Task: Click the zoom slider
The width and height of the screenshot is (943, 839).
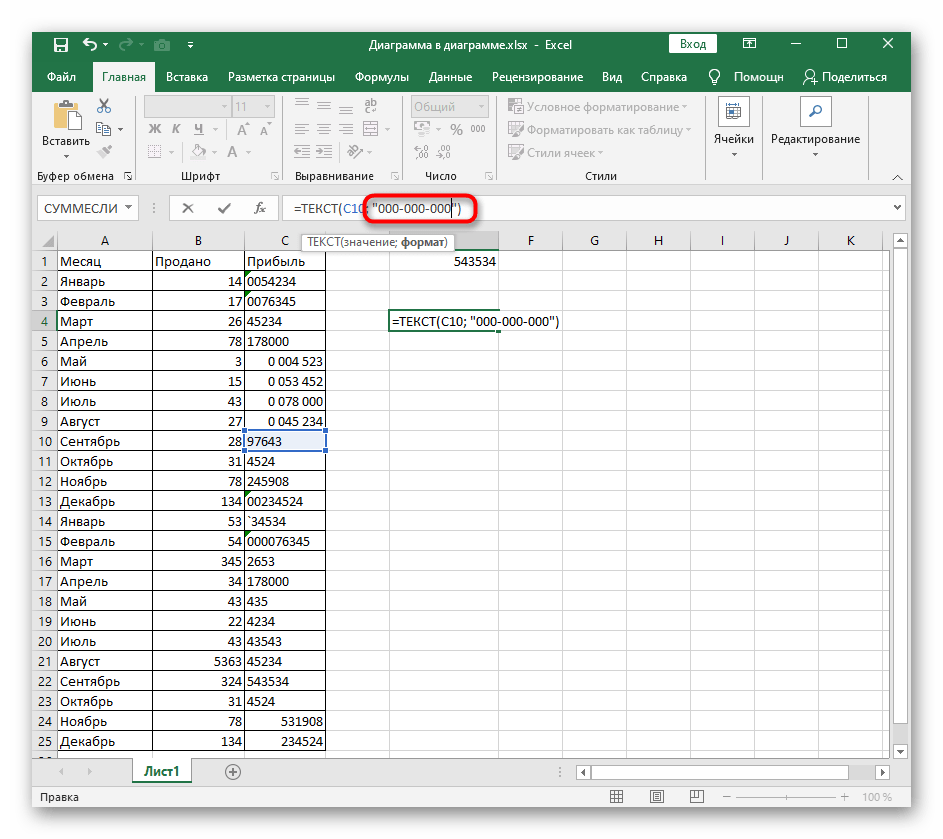Action: pyautogui.click(x=786, y=797)
